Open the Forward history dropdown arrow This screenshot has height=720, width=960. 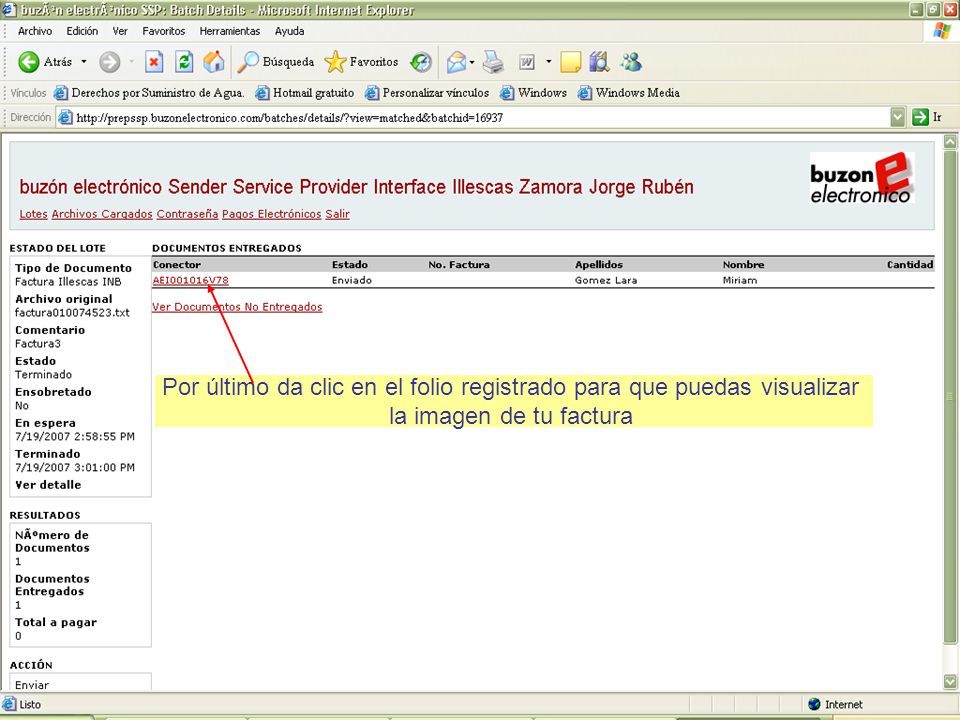(x=132, y=62)
